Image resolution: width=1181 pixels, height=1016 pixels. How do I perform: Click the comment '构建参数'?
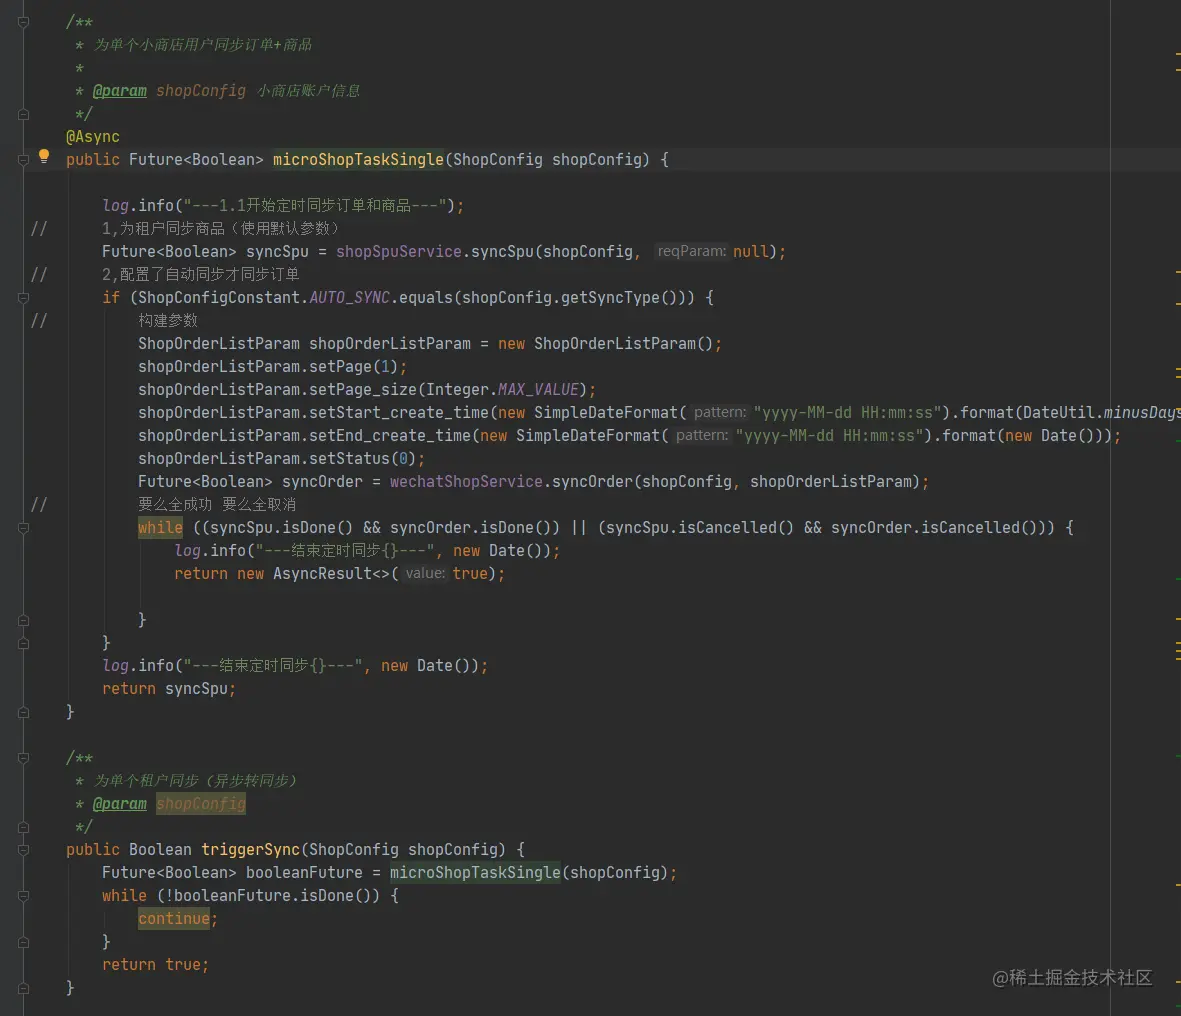pyautogui.click(x=168, y=320)
